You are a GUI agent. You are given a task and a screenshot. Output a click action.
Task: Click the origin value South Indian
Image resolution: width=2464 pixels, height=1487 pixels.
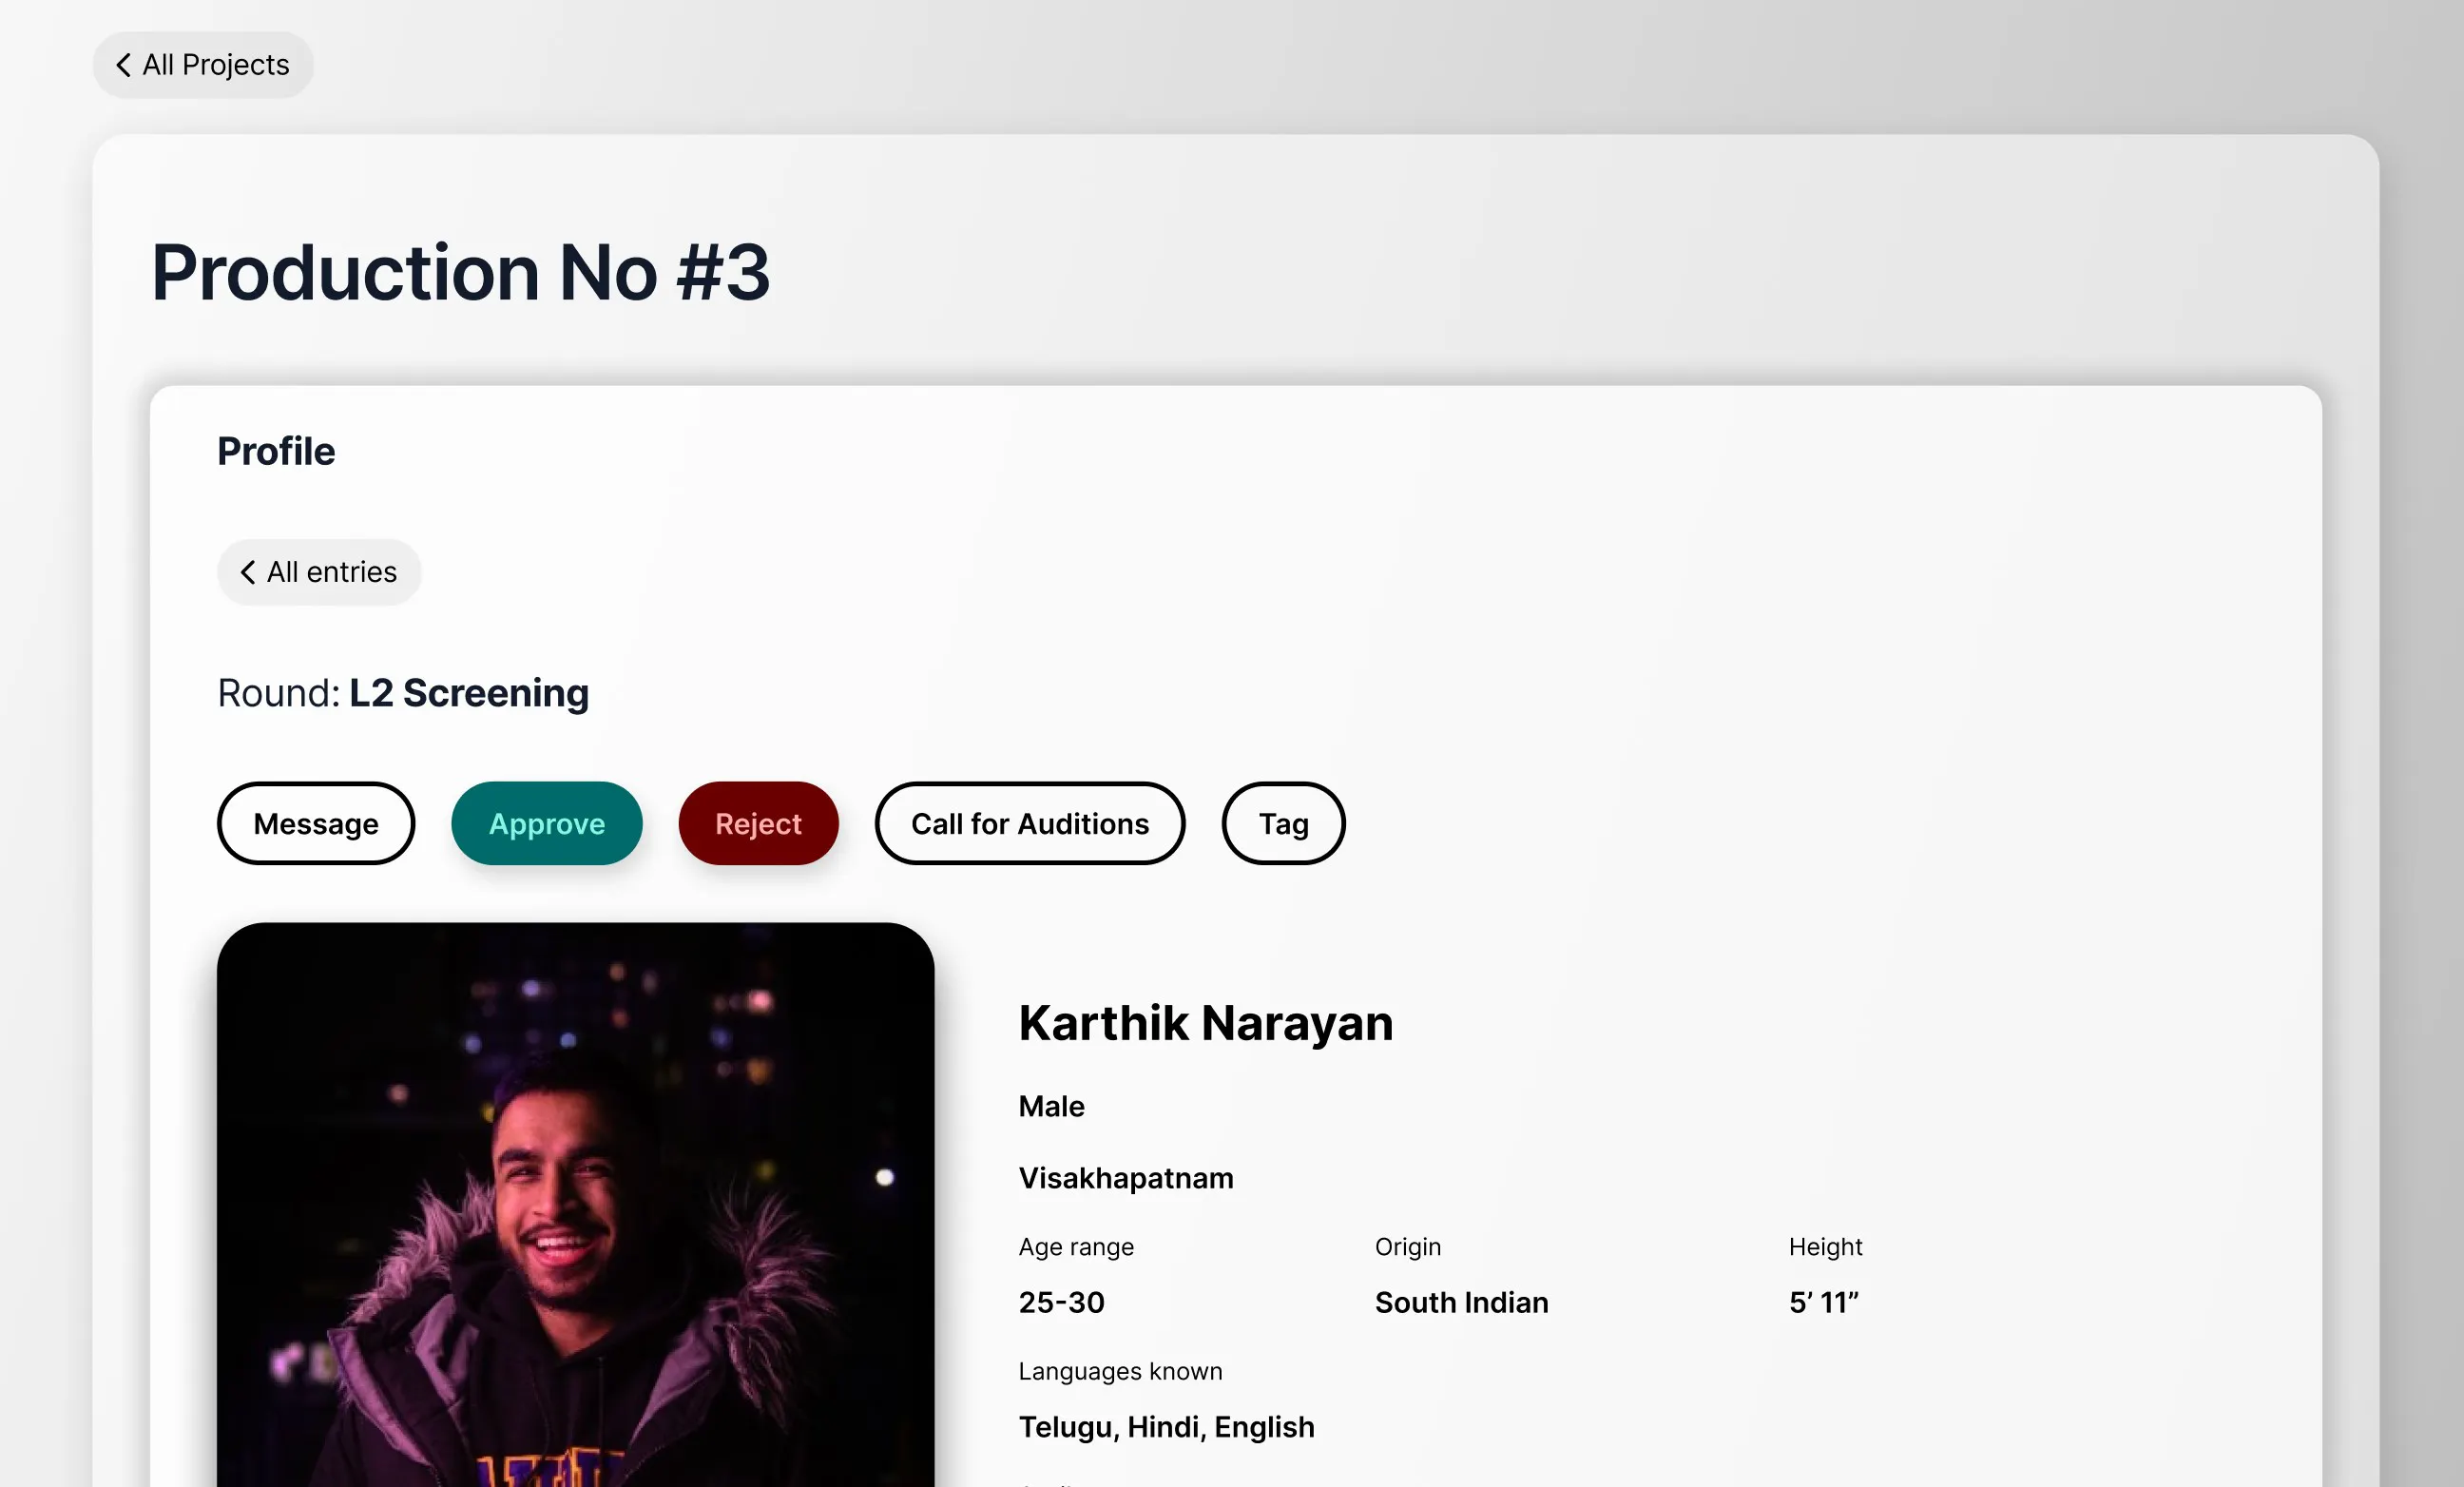(1461, 1302)
